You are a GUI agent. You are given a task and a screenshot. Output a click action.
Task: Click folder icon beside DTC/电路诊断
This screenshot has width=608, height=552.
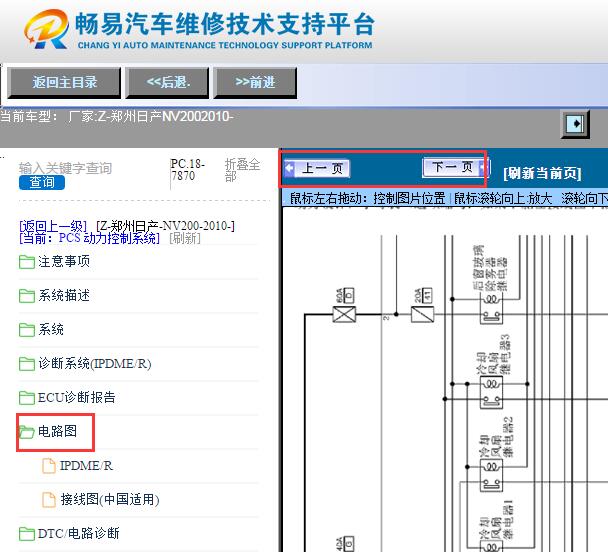coord(27,534)
